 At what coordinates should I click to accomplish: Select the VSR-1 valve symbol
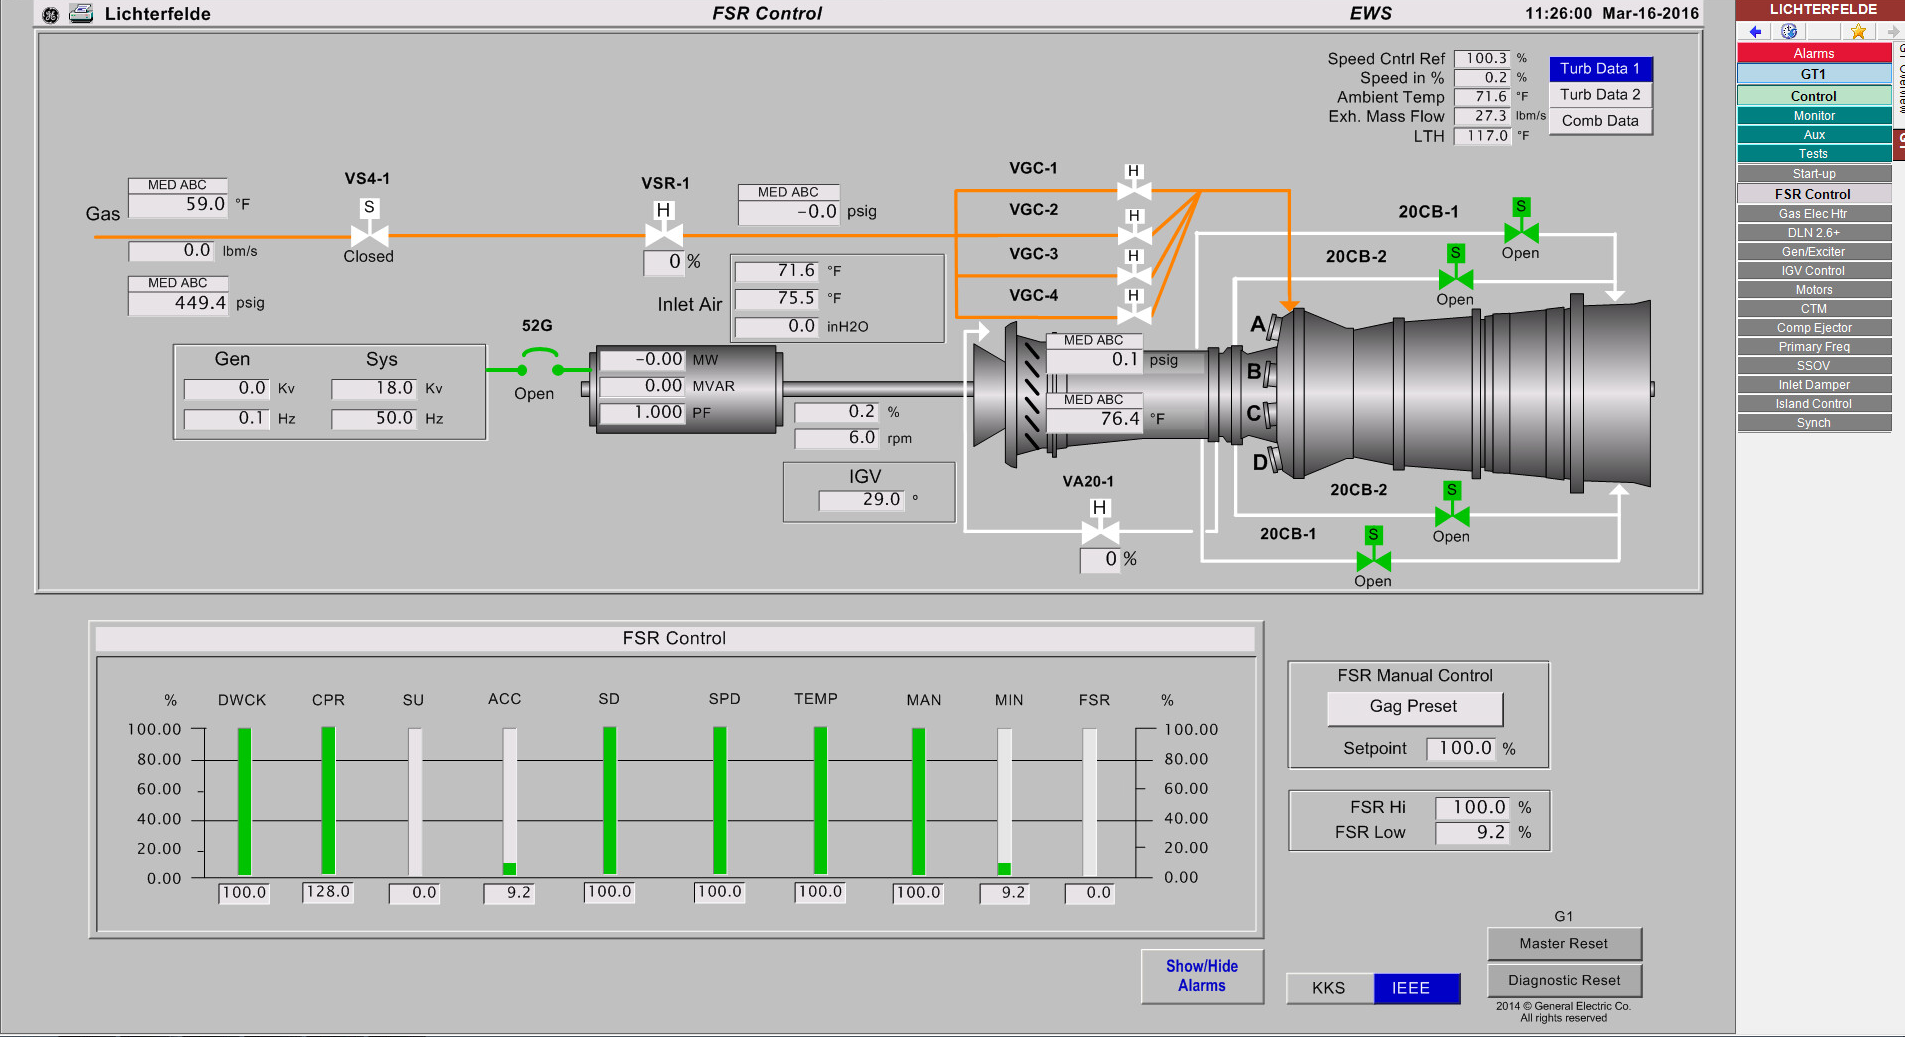coord(663,235)
